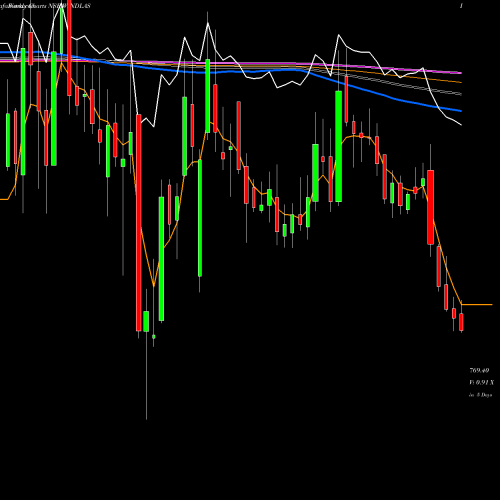Click the overlapping chart title text at top-left
Screen dimensions: 500x500
(x=45, y=6)
